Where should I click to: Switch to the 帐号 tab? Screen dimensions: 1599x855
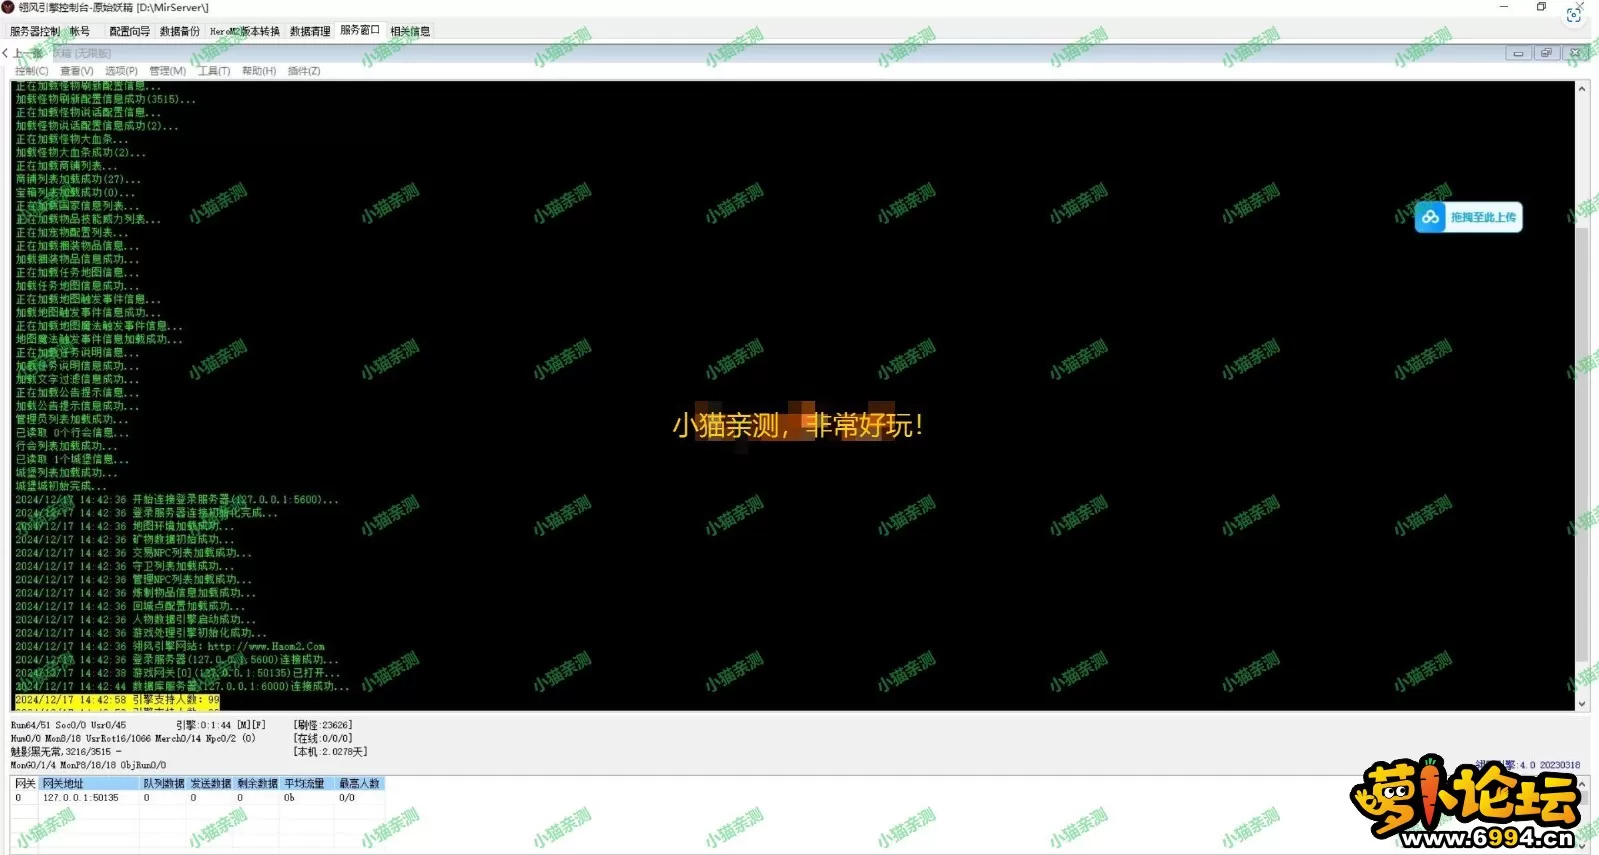point(80,31)
